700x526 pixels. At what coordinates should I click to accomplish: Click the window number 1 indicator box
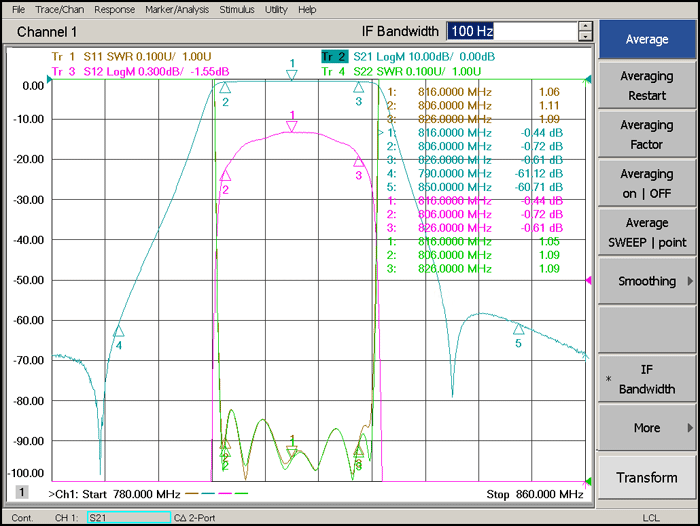tap(22, 492)
